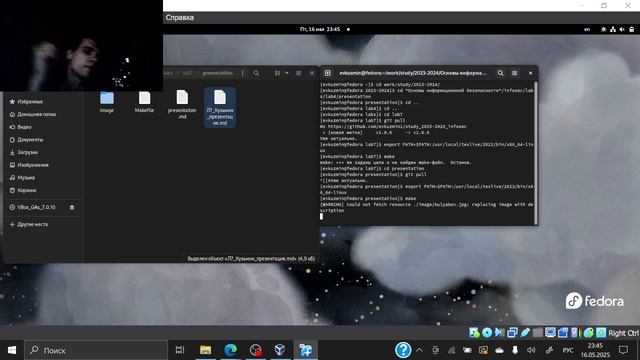Open Windows Task View
Image resolution: width=640 pixels, height=360 pixels.
click(x=180, y=350)
